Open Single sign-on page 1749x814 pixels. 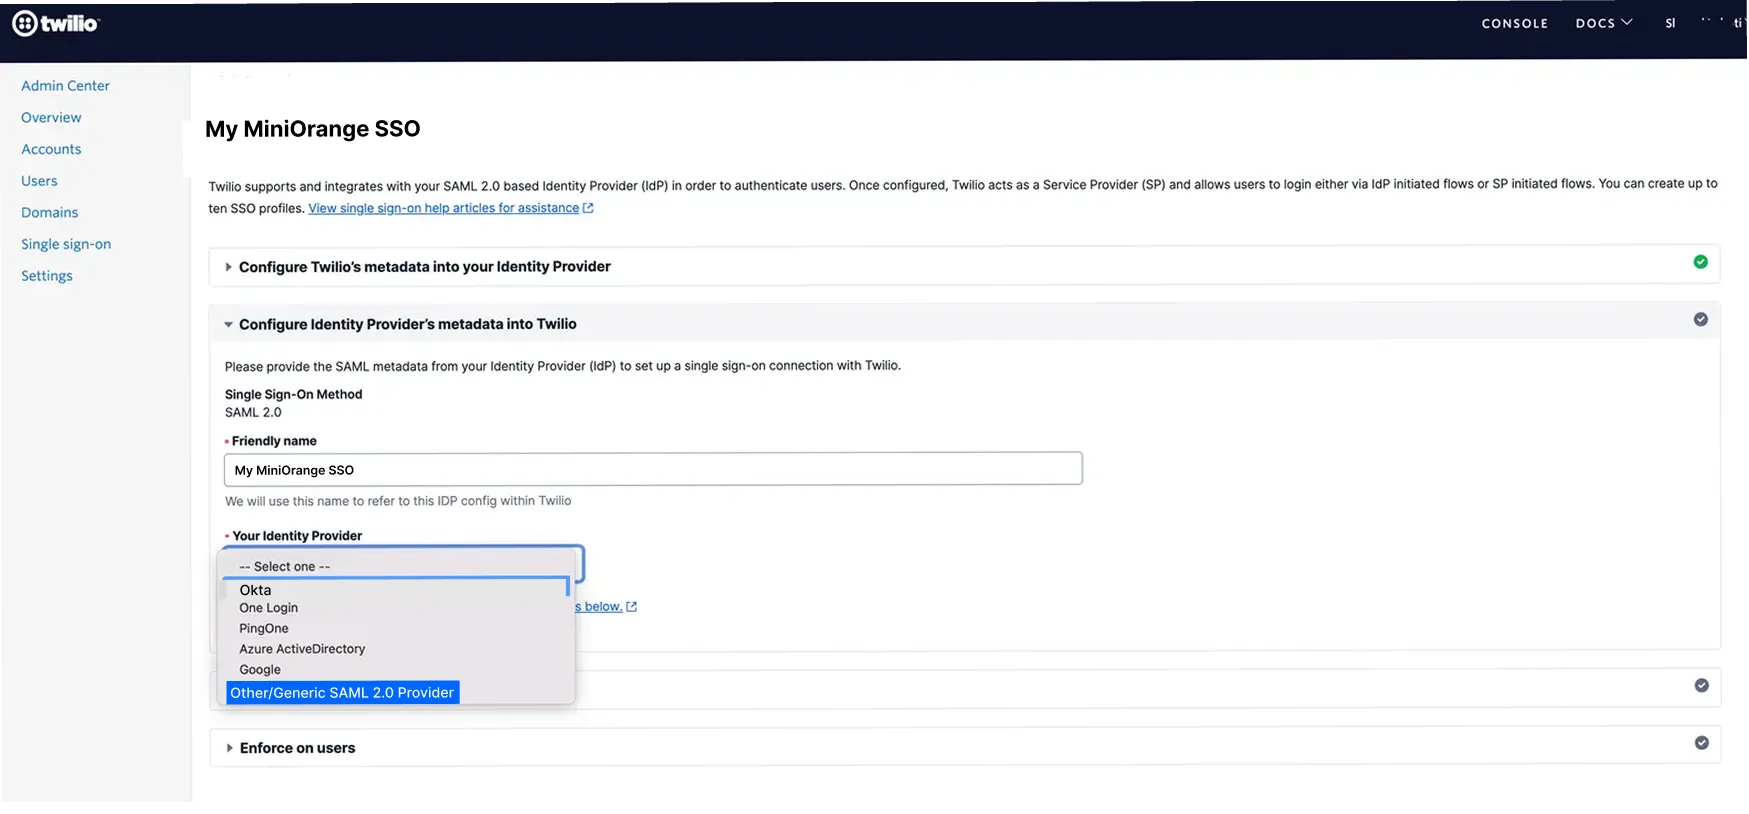point(66,244)
